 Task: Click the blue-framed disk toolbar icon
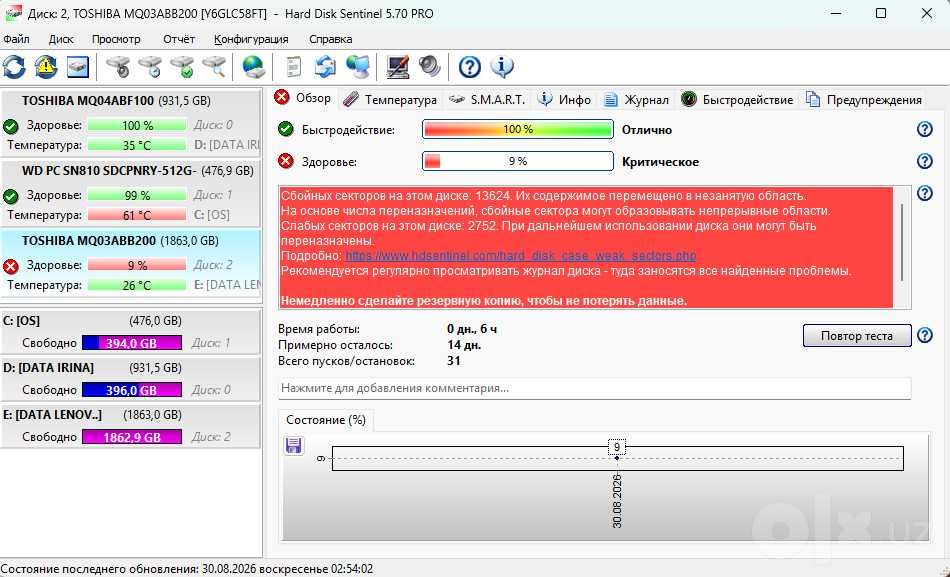point(78,67)
